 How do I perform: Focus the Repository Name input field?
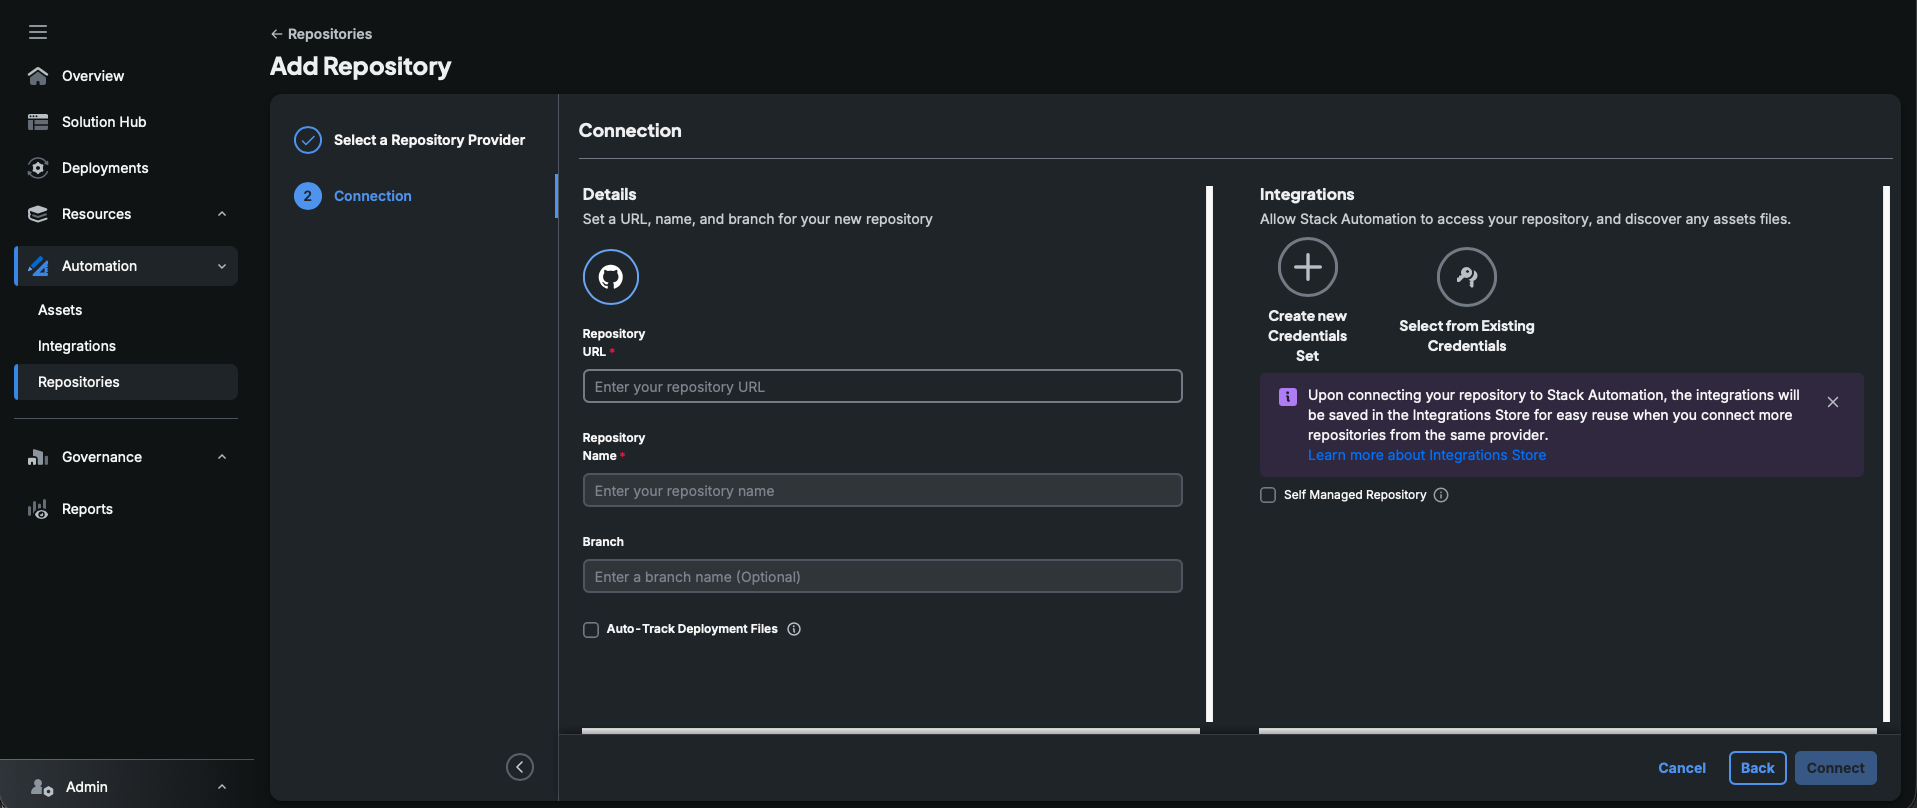[x=882, y=491]
